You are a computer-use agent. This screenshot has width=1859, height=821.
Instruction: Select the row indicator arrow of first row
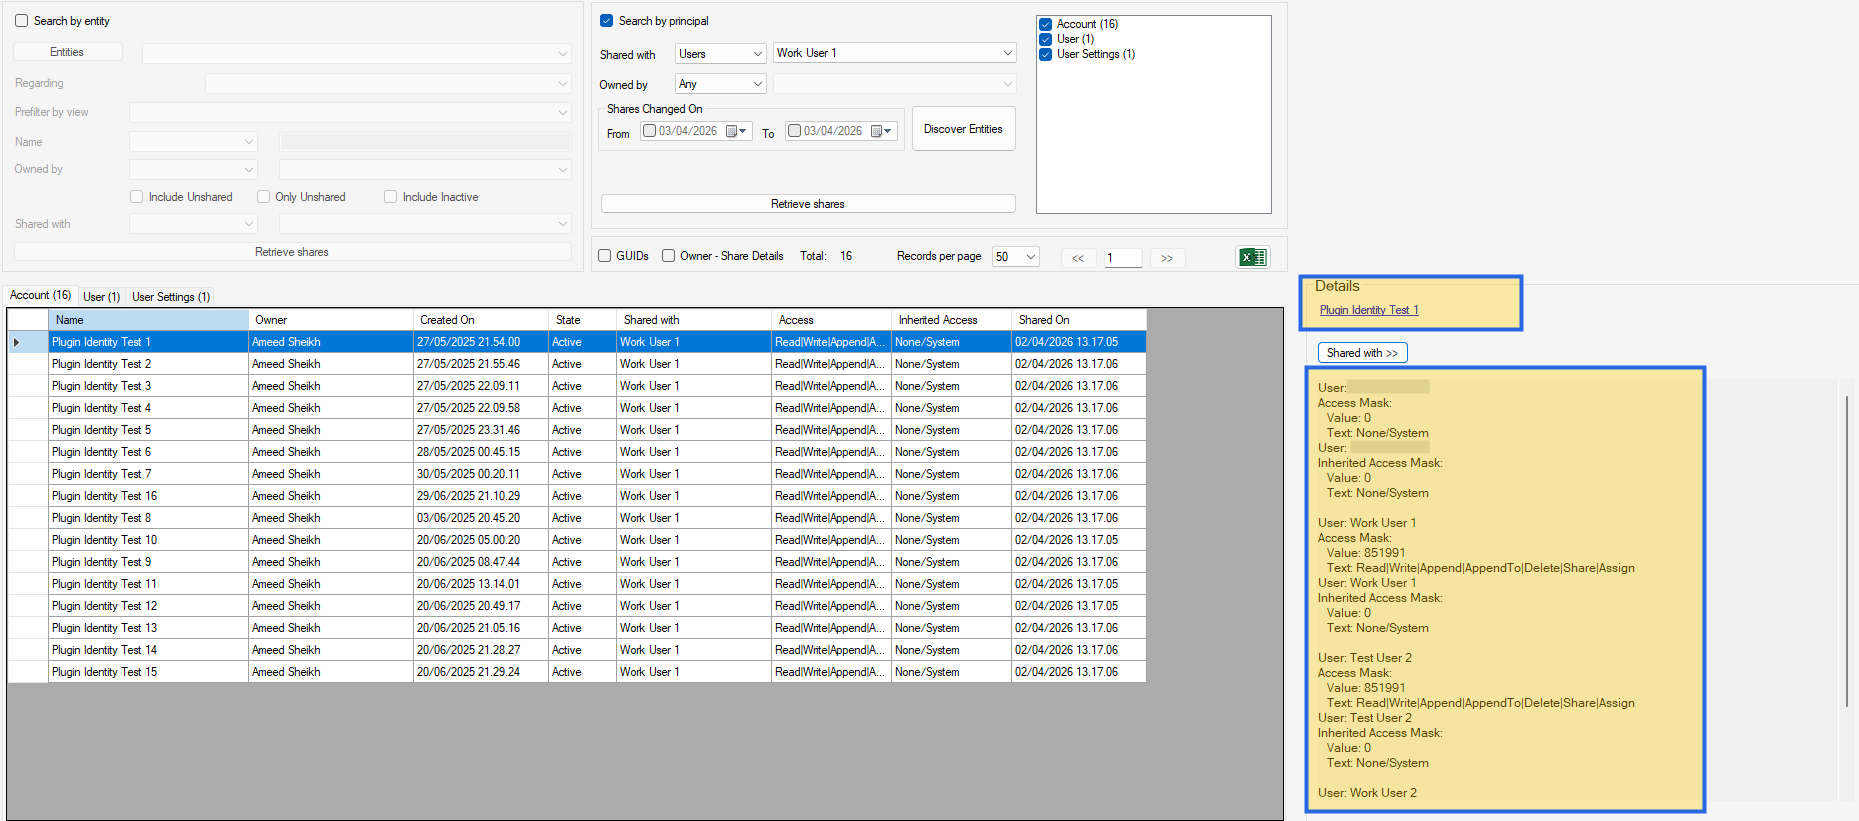(17, 342)
